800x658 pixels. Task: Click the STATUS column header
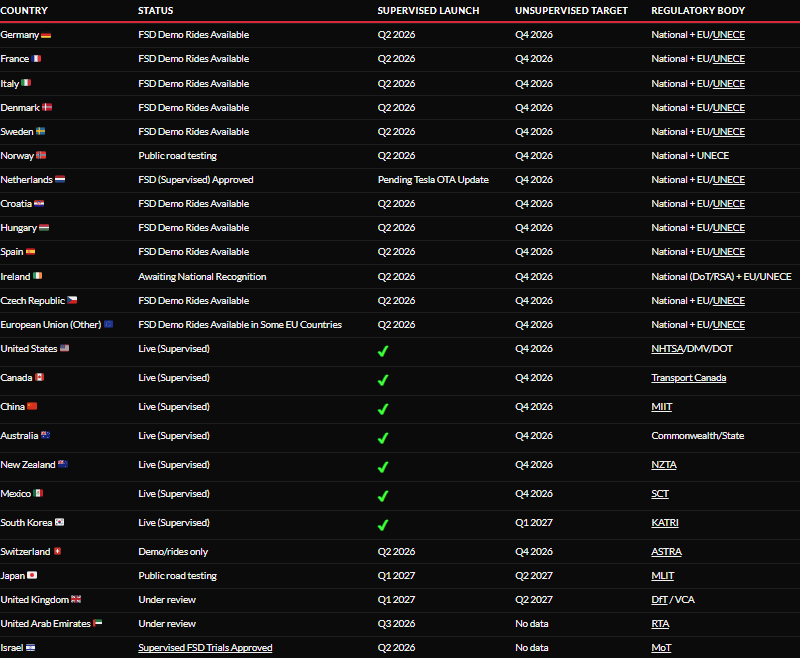(x=156, y=10)
